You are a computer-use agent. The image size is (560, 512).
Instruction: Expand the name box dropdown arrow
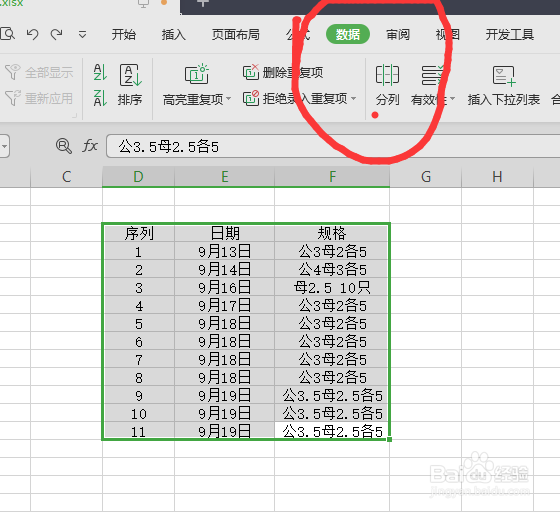coord(4,146)
